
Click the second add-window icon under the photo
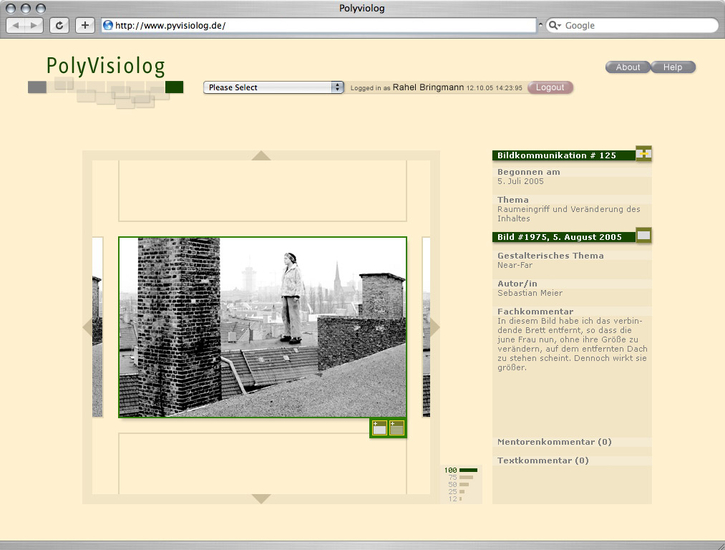[x=396, y=428]
